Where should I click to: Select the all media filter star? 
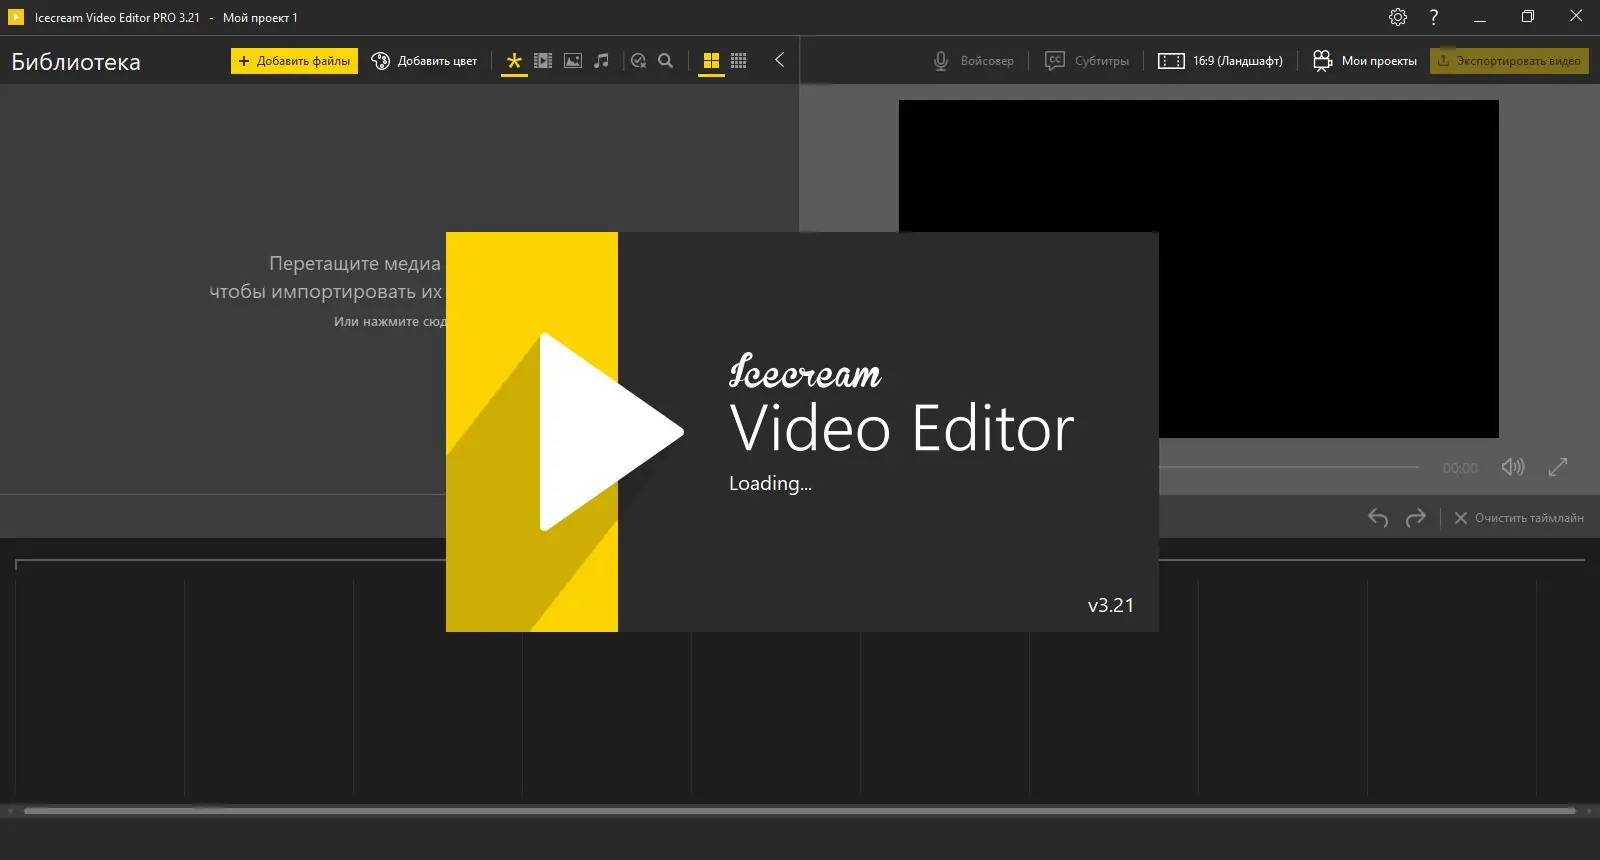(514, 61)
